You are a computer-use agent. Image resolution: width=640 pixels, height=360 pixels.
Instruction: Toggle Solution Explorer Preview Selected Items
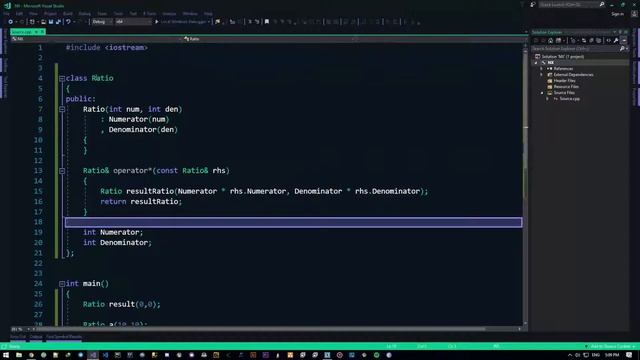pyautogui.click(x=624, y=40)
